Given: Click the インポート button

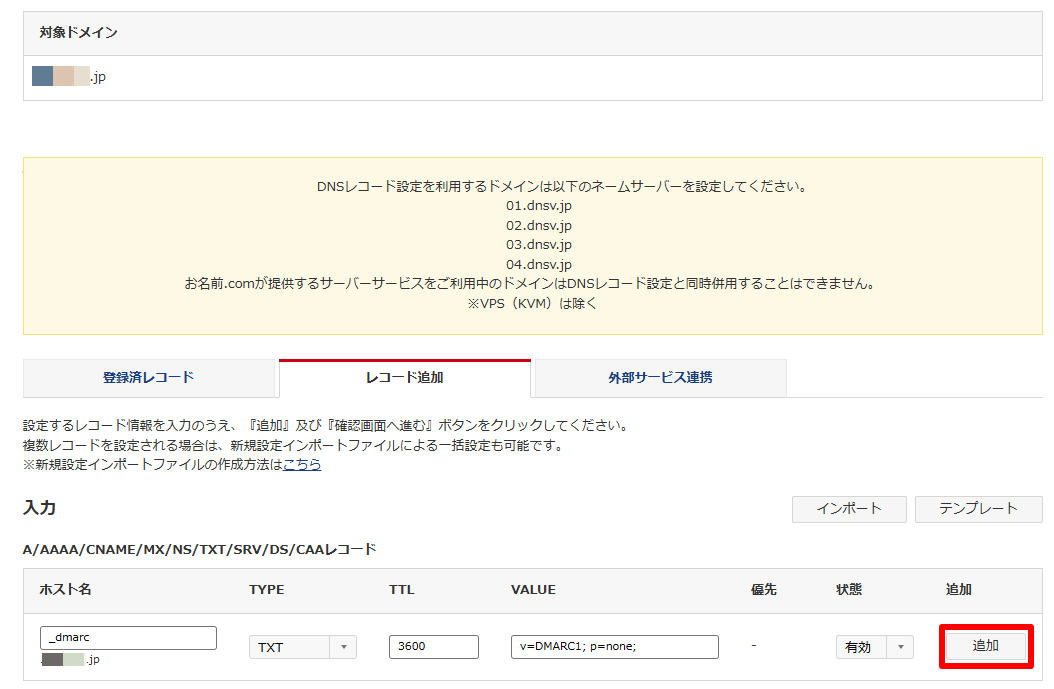Looking at the screenshot, I should click(848, 509).
